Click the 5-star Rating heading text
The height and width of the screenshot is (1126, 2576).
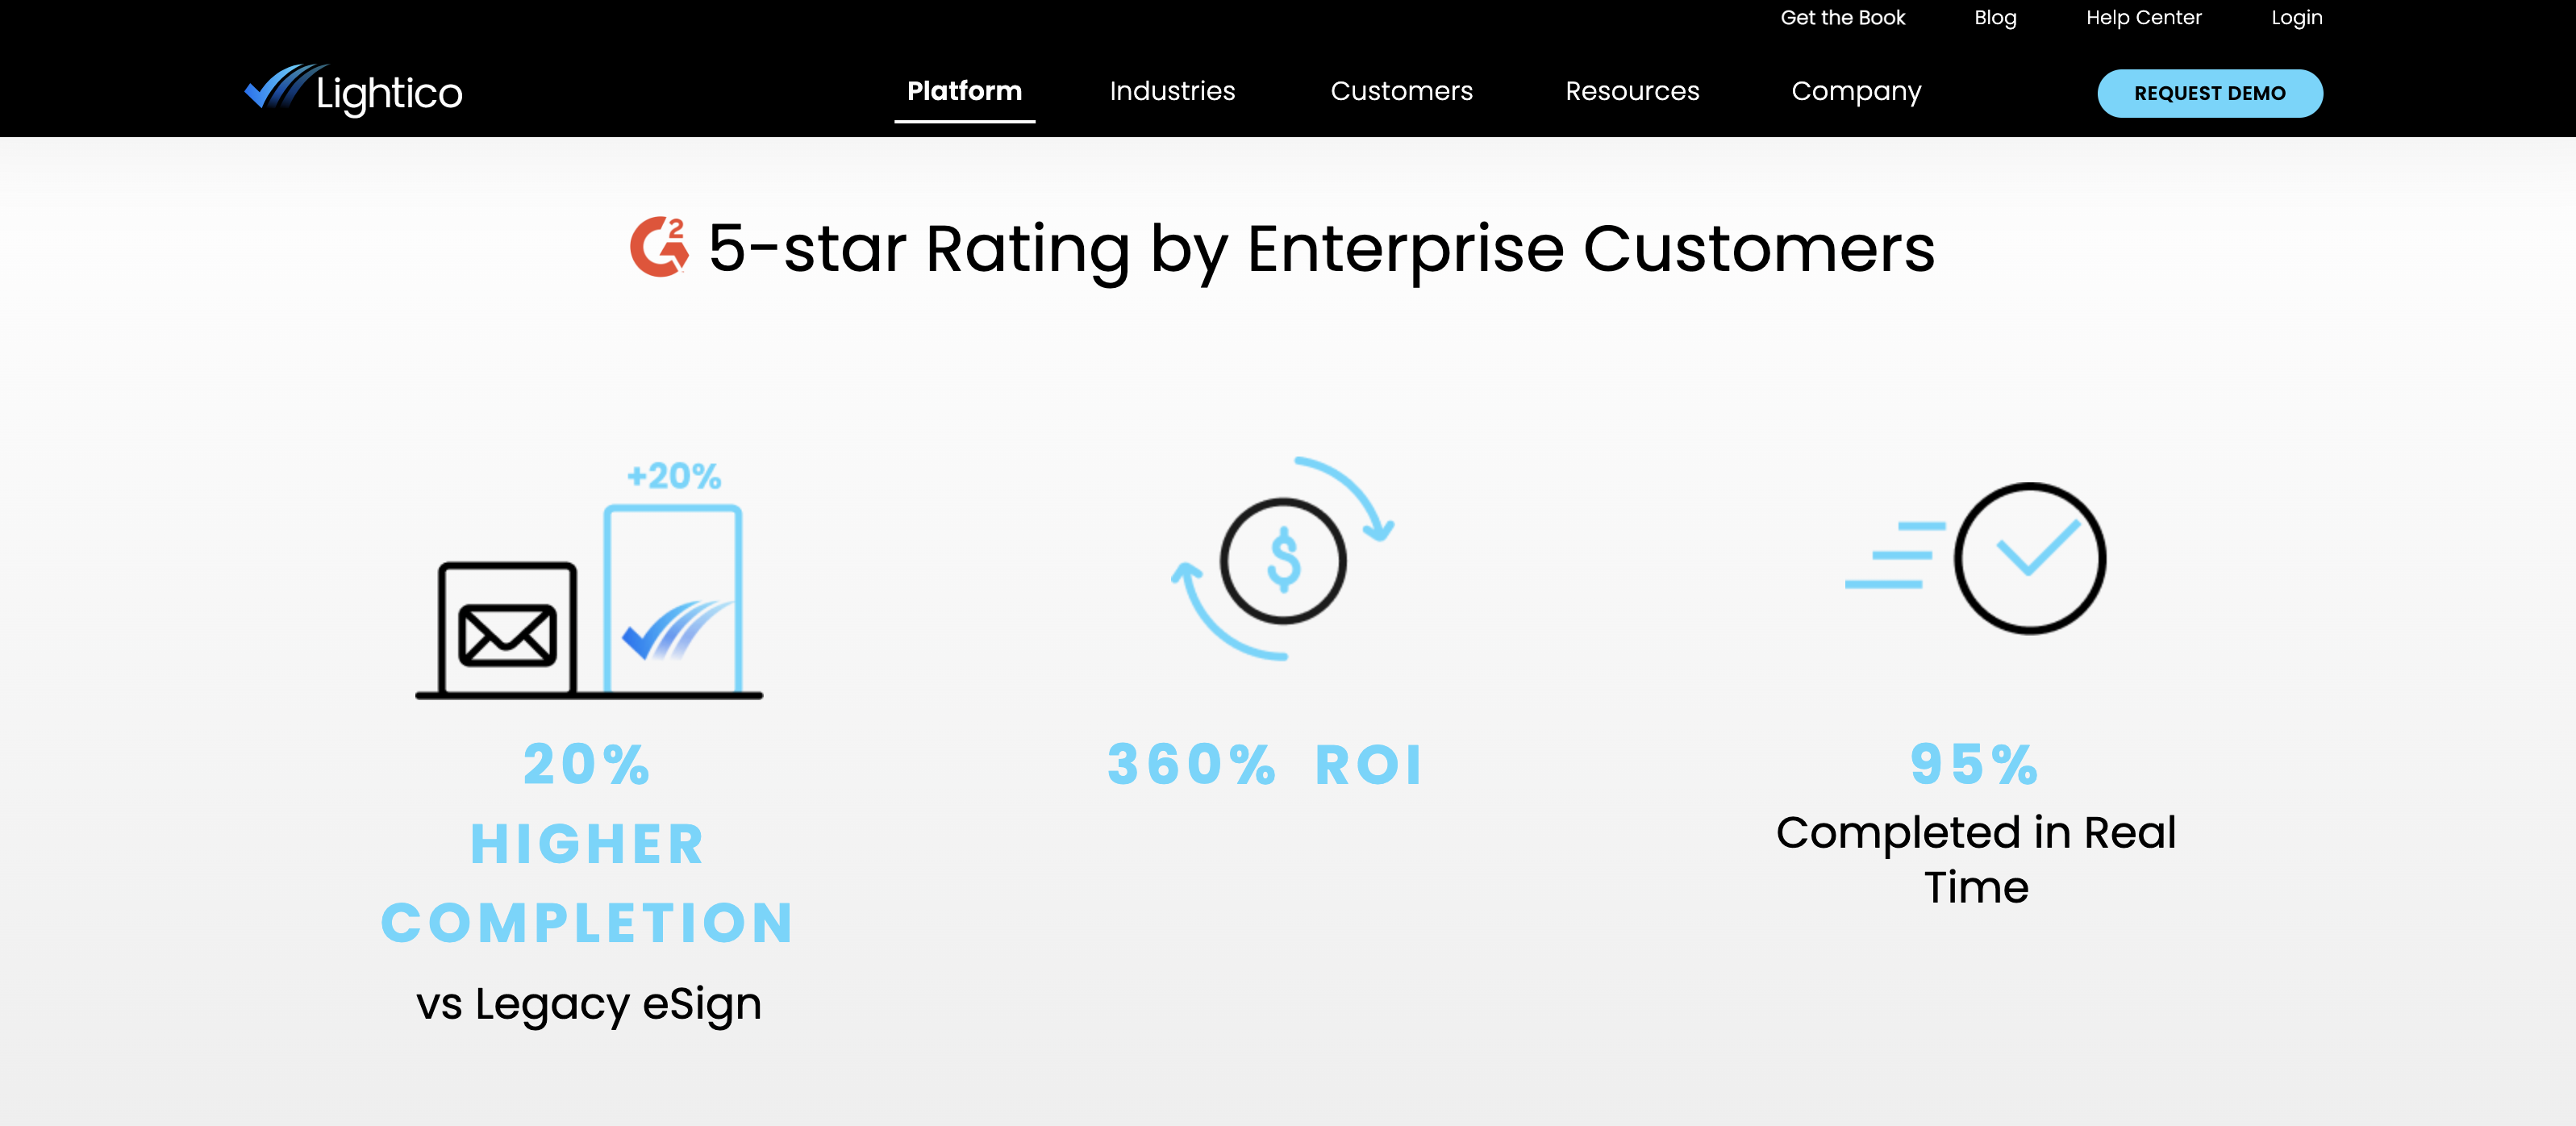pos(1320,248)
